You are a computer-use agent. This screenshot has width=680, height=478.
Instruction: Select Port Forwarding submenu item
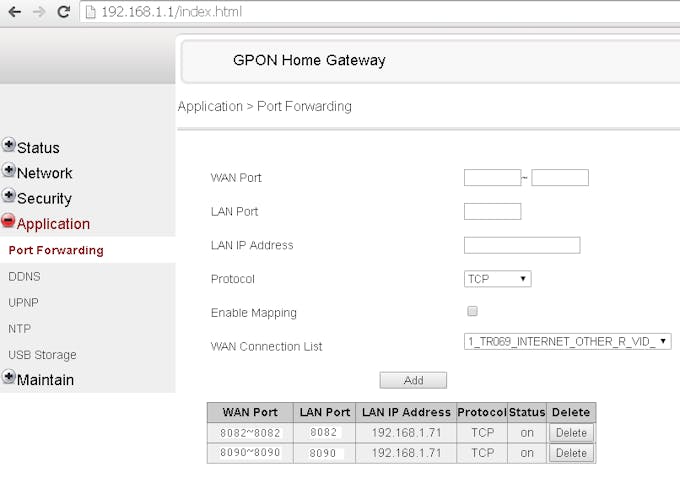tap(56, 250)
